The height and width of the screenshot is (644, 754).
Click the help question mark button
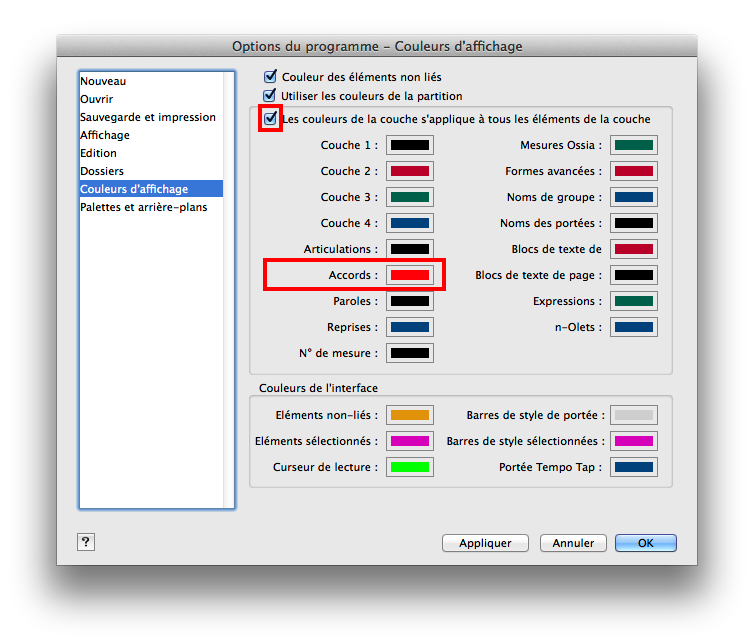coord(85,542)
